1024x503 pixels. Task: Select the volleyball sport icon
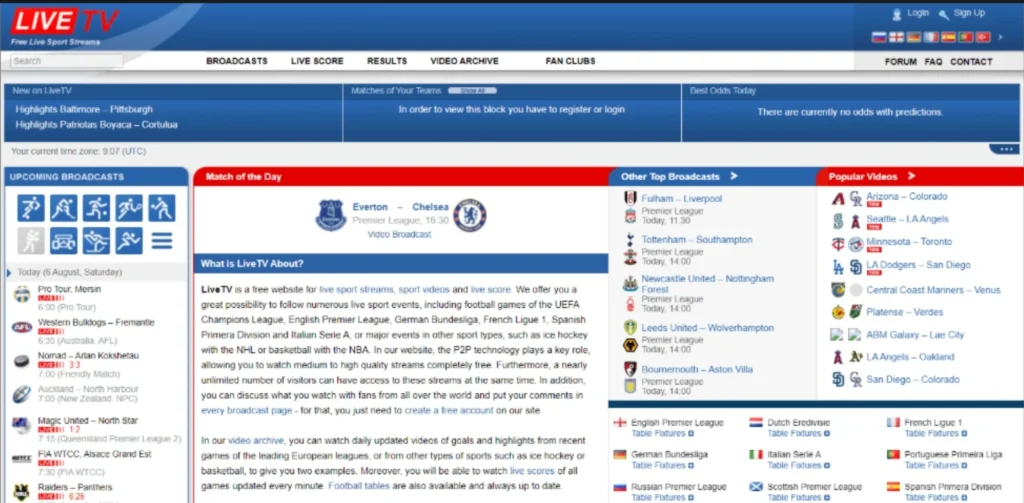pyautogui.click(x=161, y=208)
